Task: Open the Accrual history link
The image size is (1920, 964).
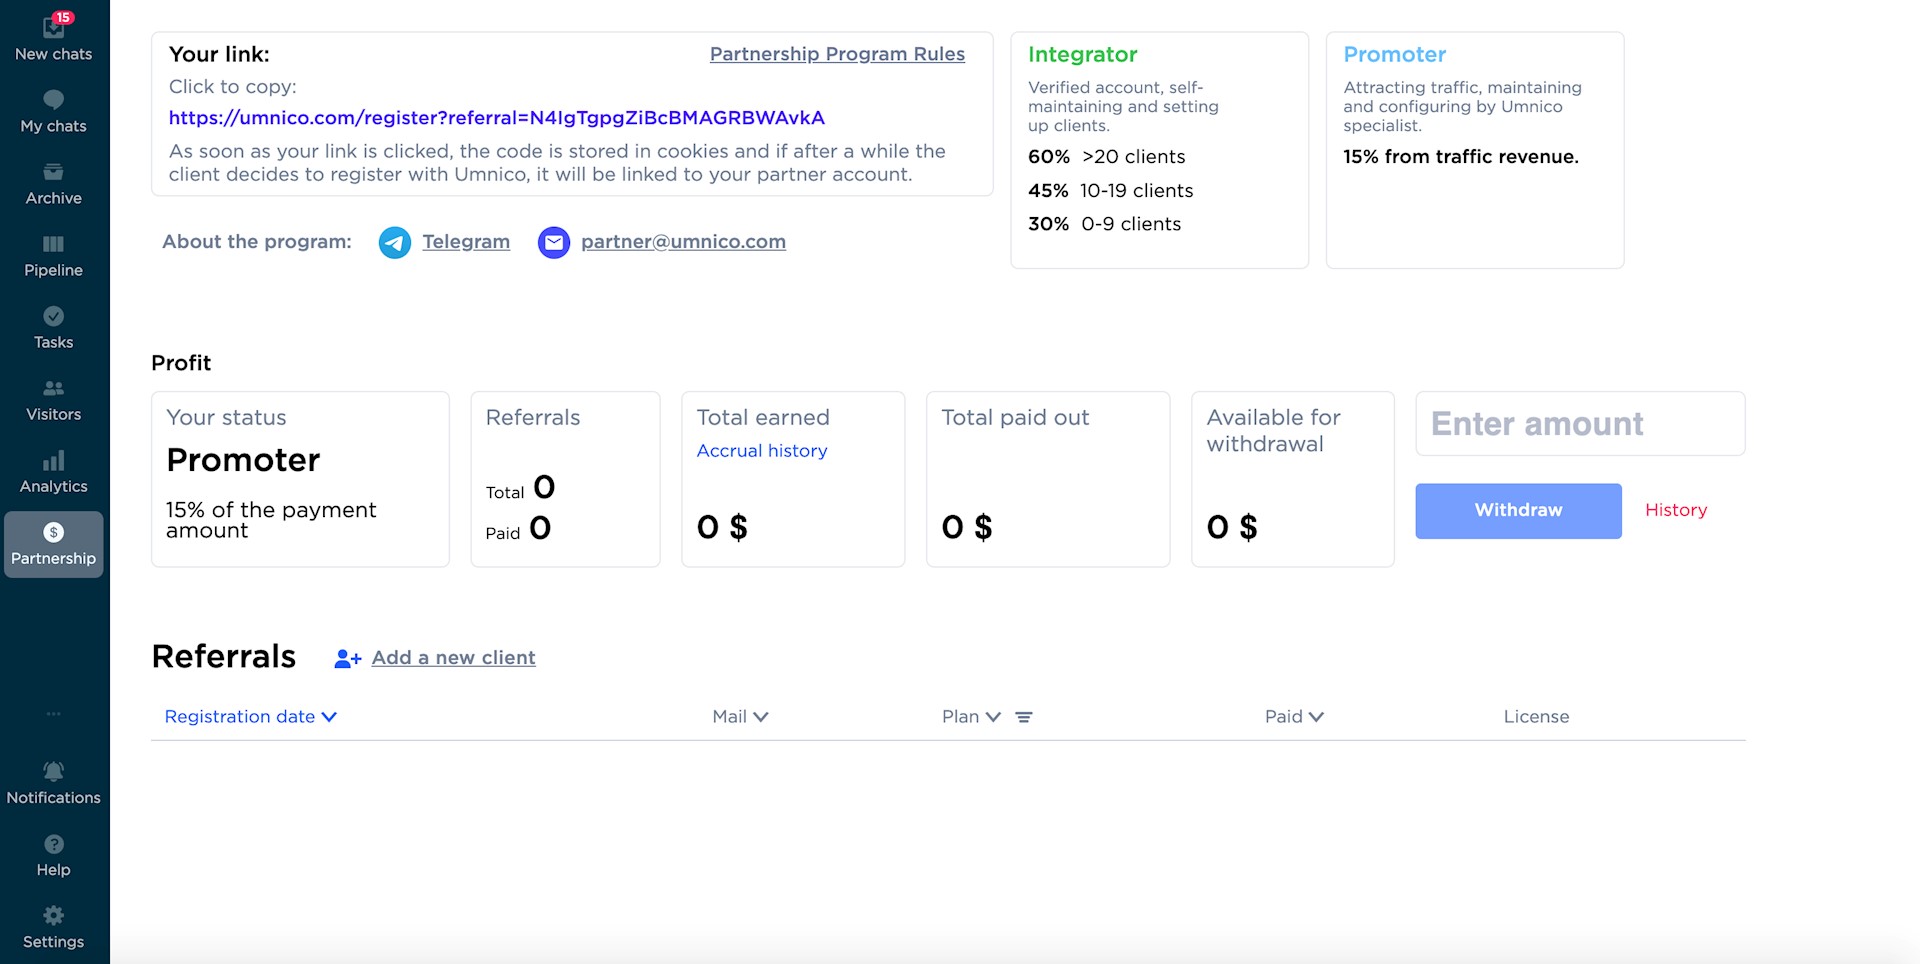Action: pyautogui.click(x=762, y=451)
